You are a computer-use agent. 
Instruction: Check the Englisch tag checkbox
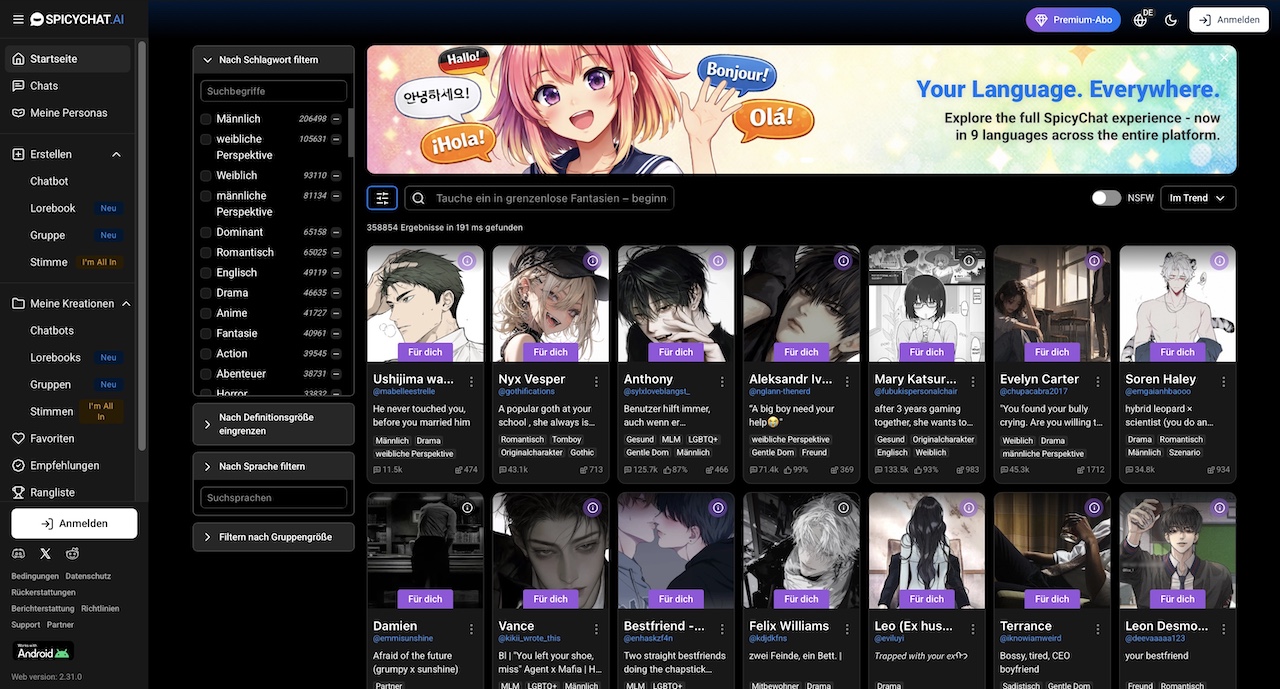(x=206, y=272)
